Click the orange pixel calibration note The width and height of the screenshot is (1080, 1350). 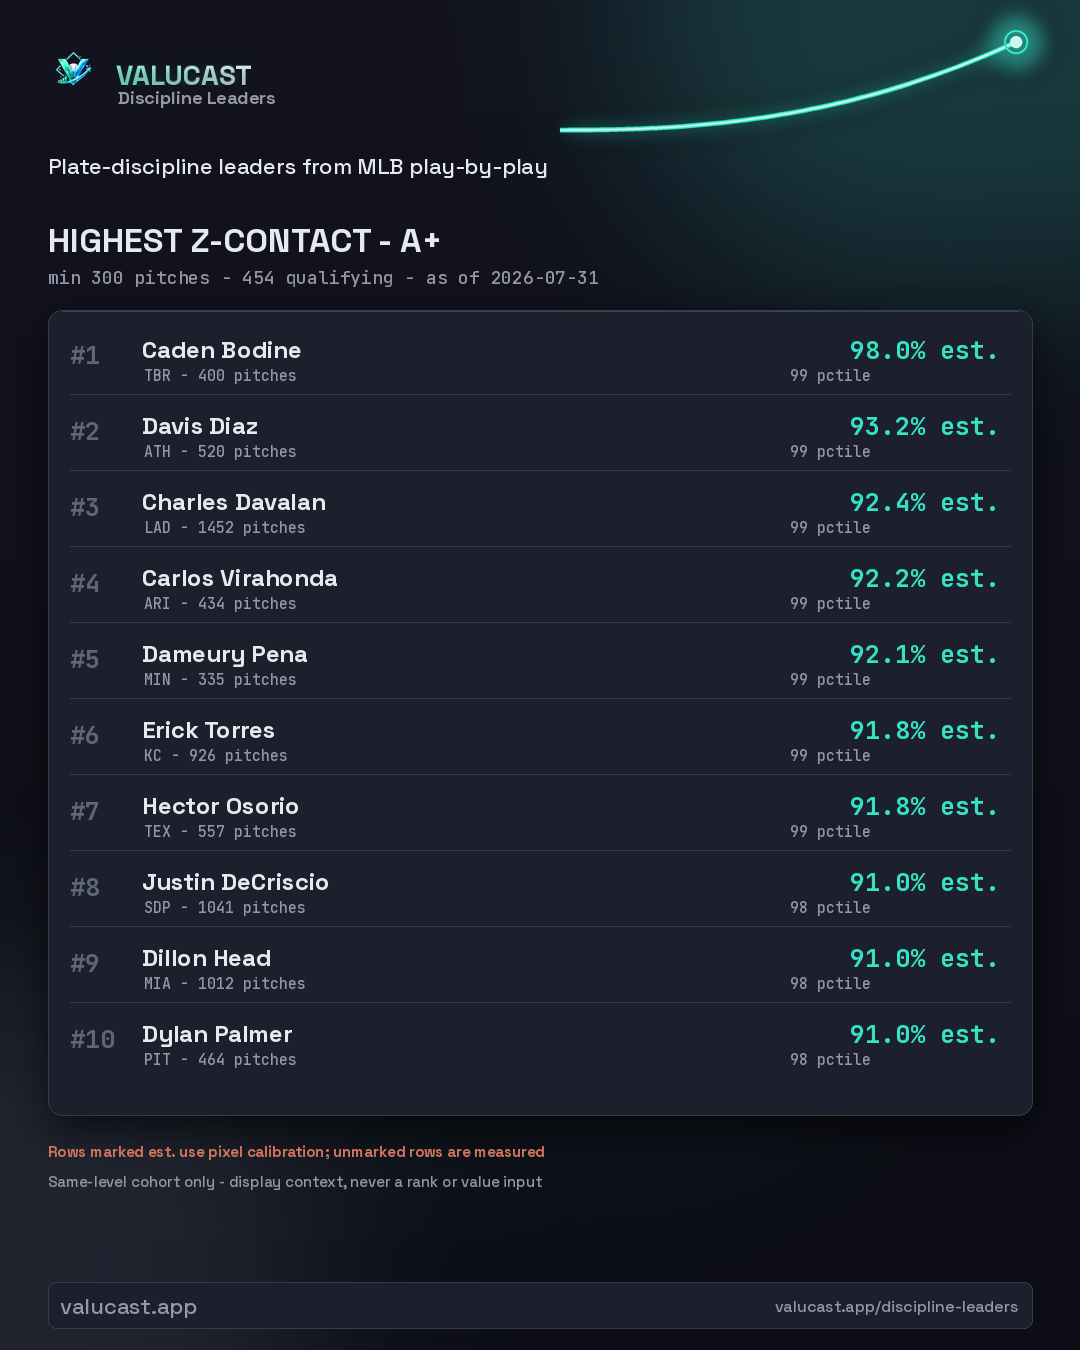[296, 1152]
